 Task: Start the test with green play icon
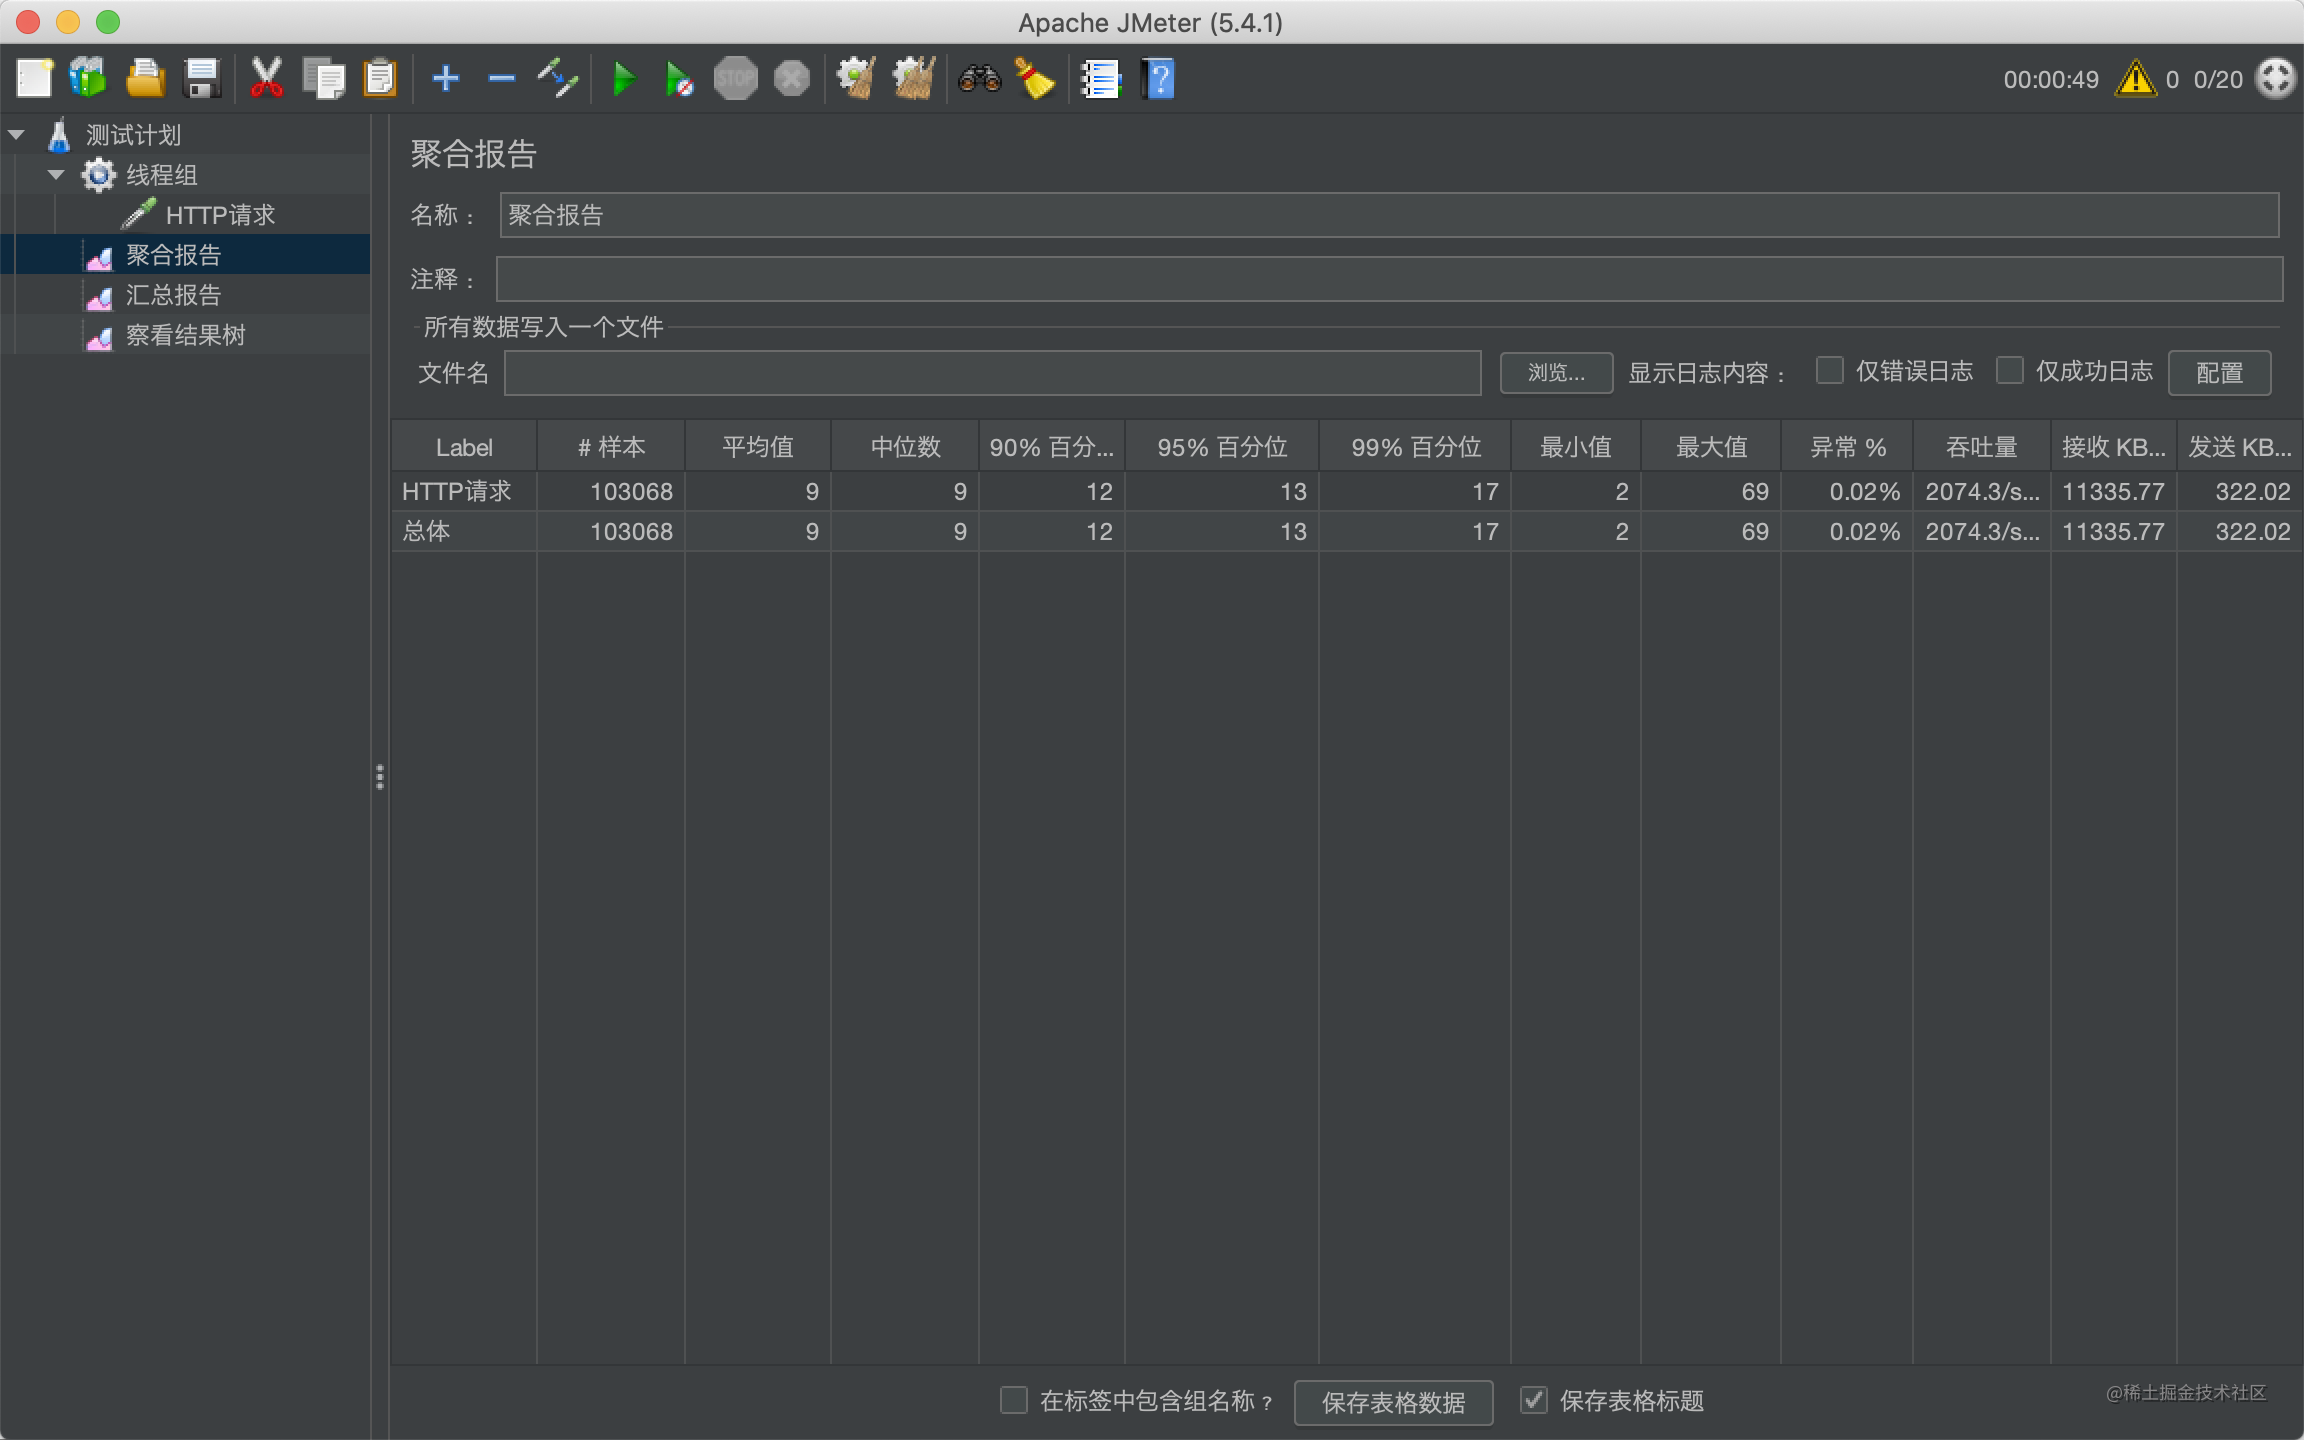click(x=623, y=78)
